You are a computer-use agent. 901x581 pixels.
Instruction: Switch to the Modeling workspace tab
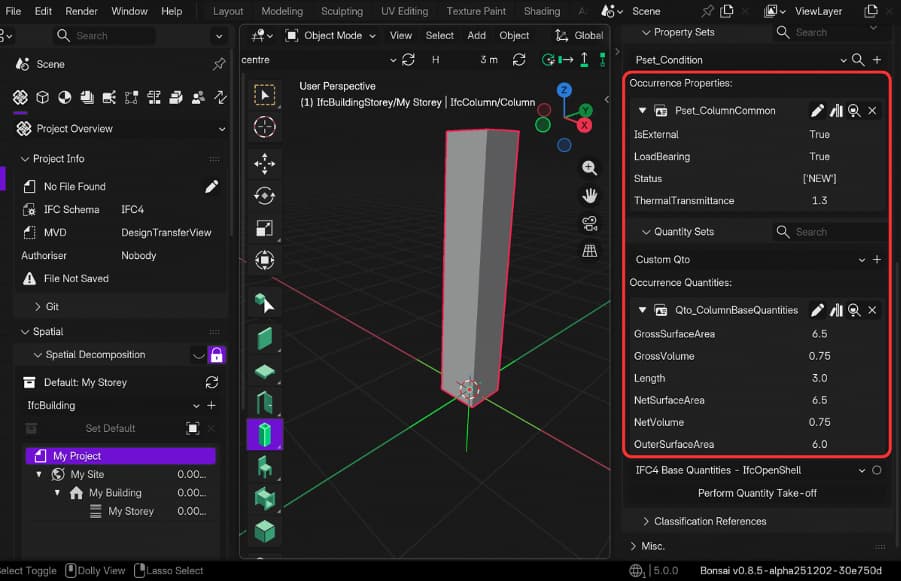(282, 12)
